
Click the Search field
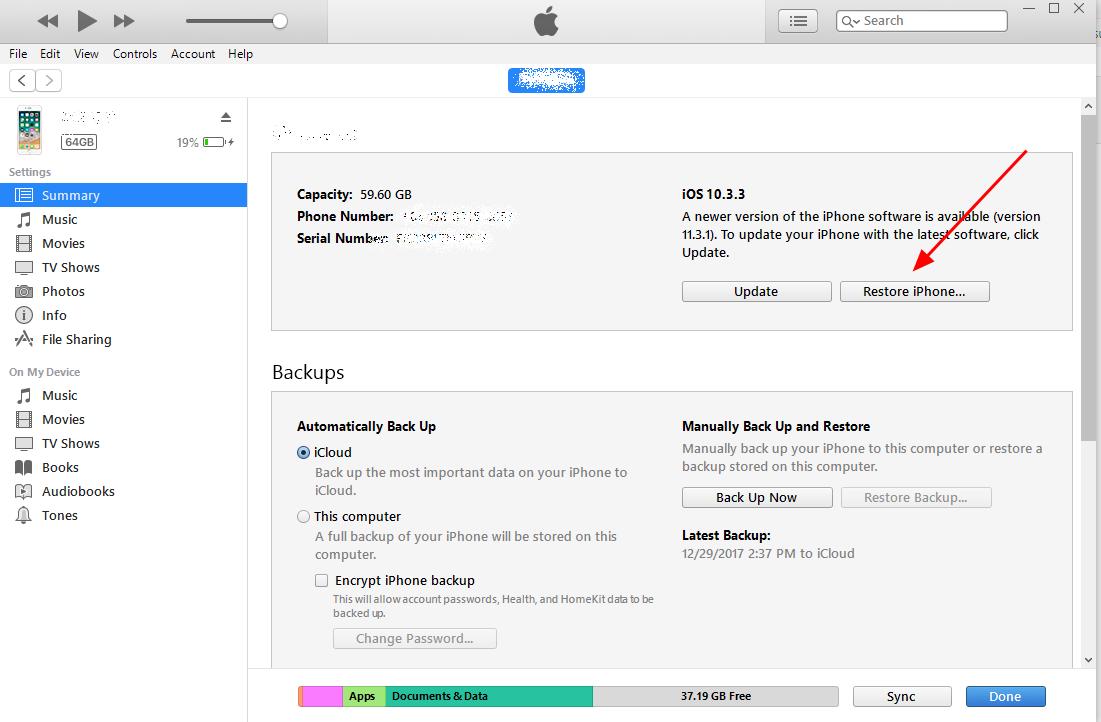pyautogui.click(x=921, y=21)
